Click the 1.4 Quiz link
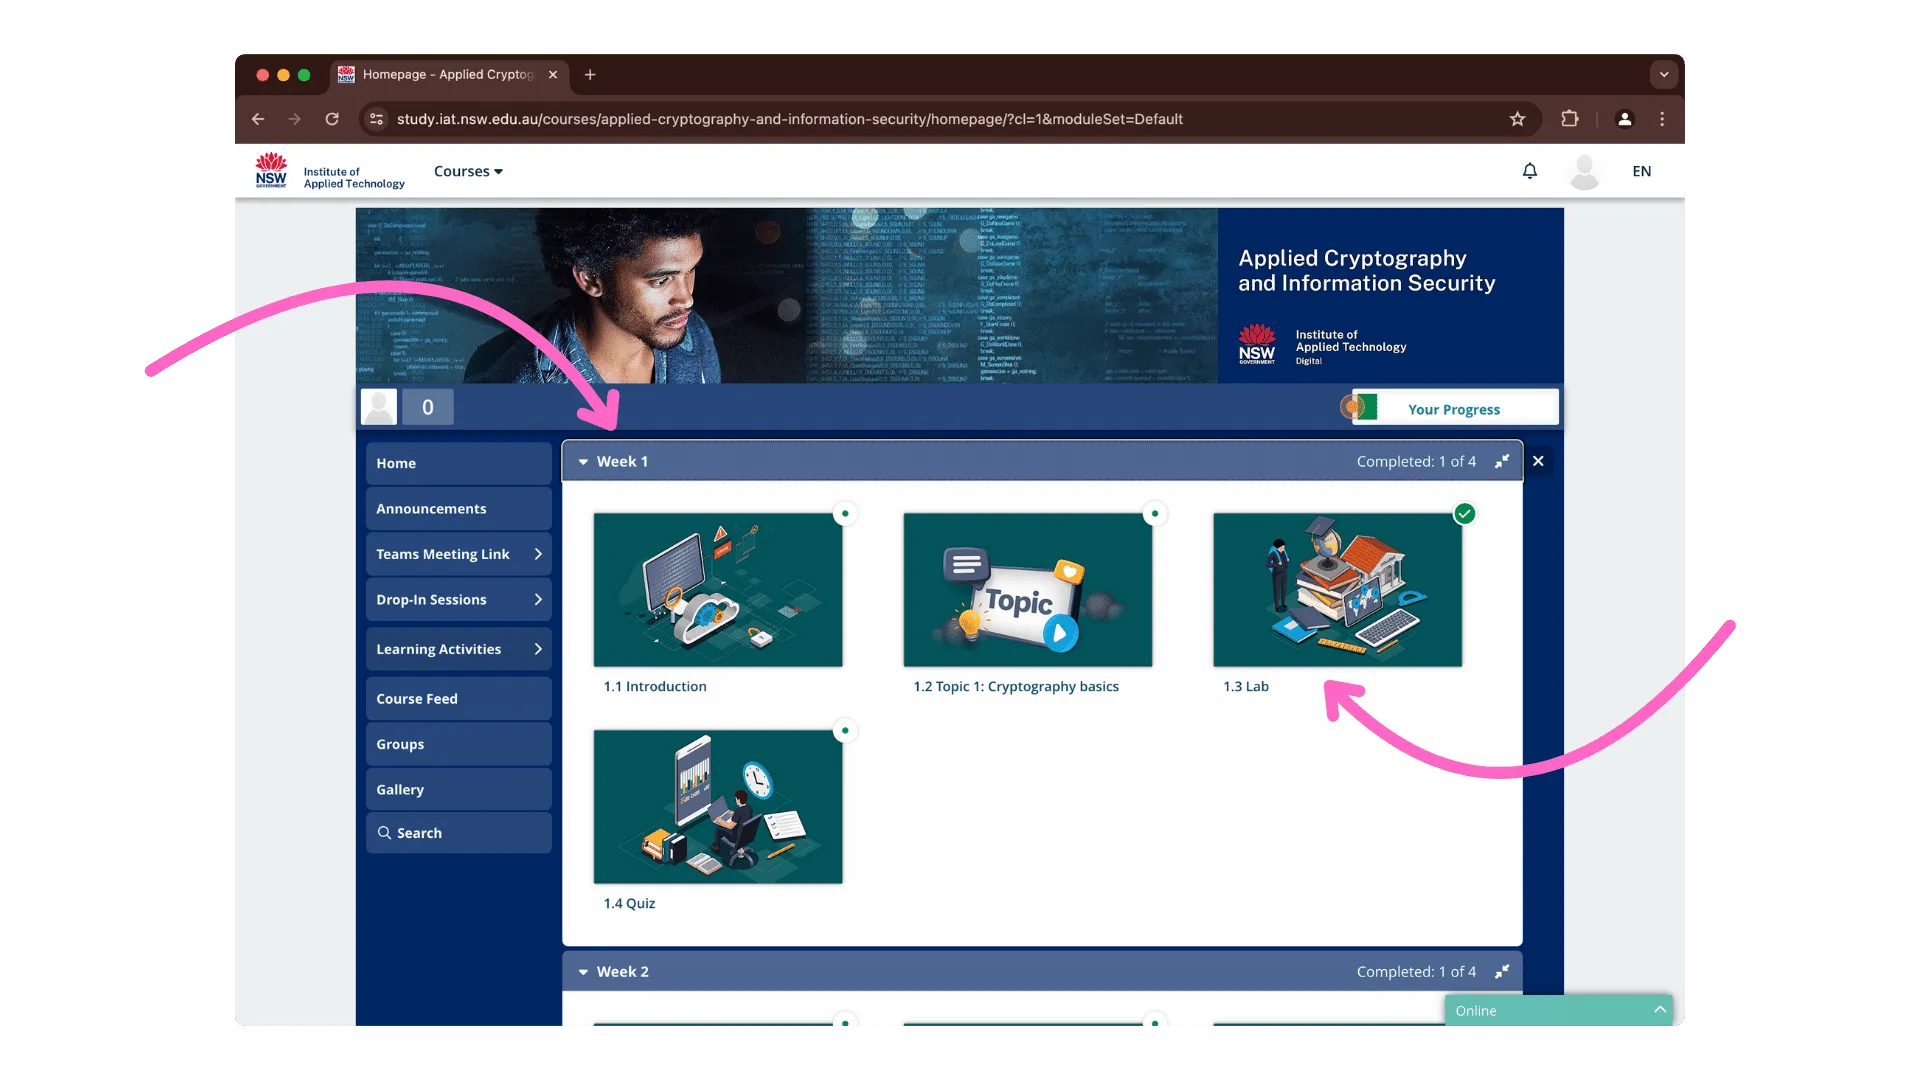The height and width of the screenshot is (1080, 1920). [x=629, y=903]
